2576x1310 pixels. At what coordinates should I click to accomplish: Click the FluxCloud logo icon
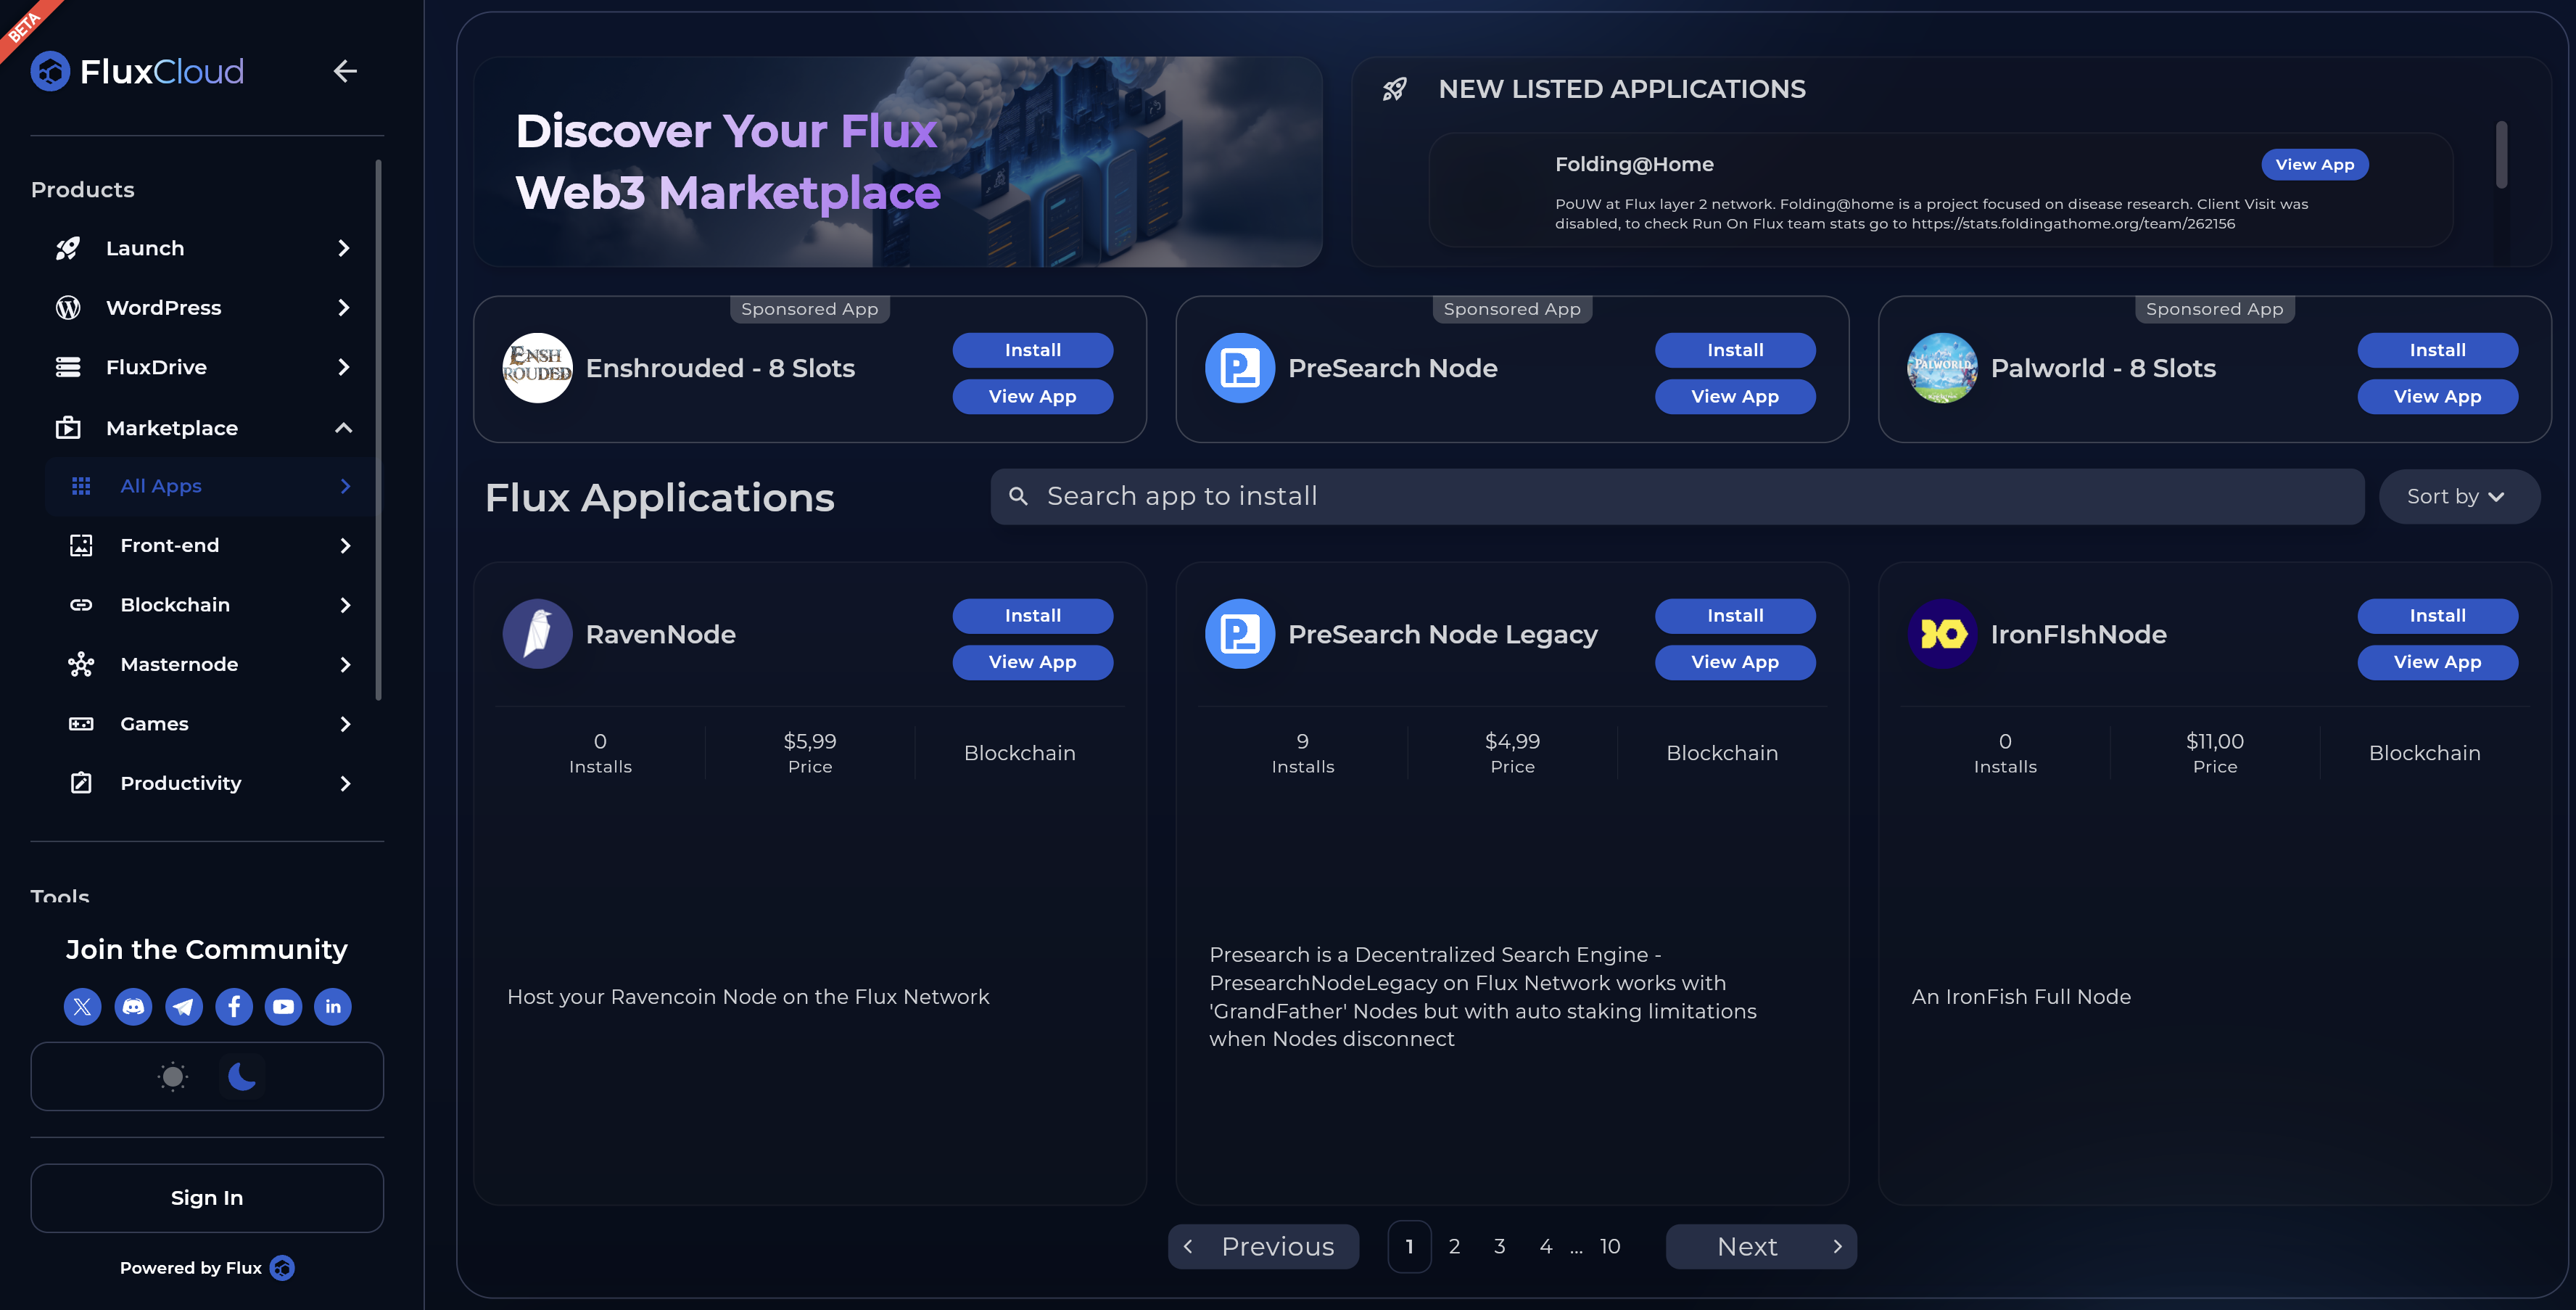[50, 71]
